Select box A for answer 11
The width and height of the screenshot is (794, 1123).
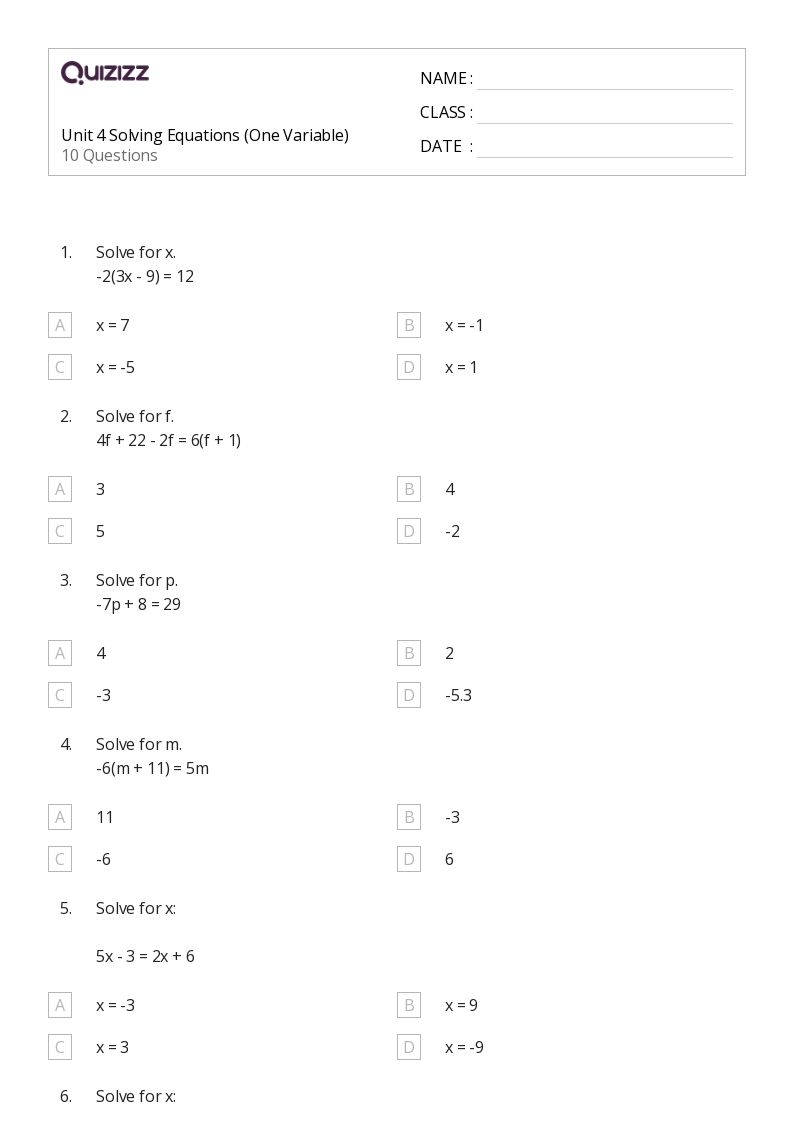click(x=60, y=817)
